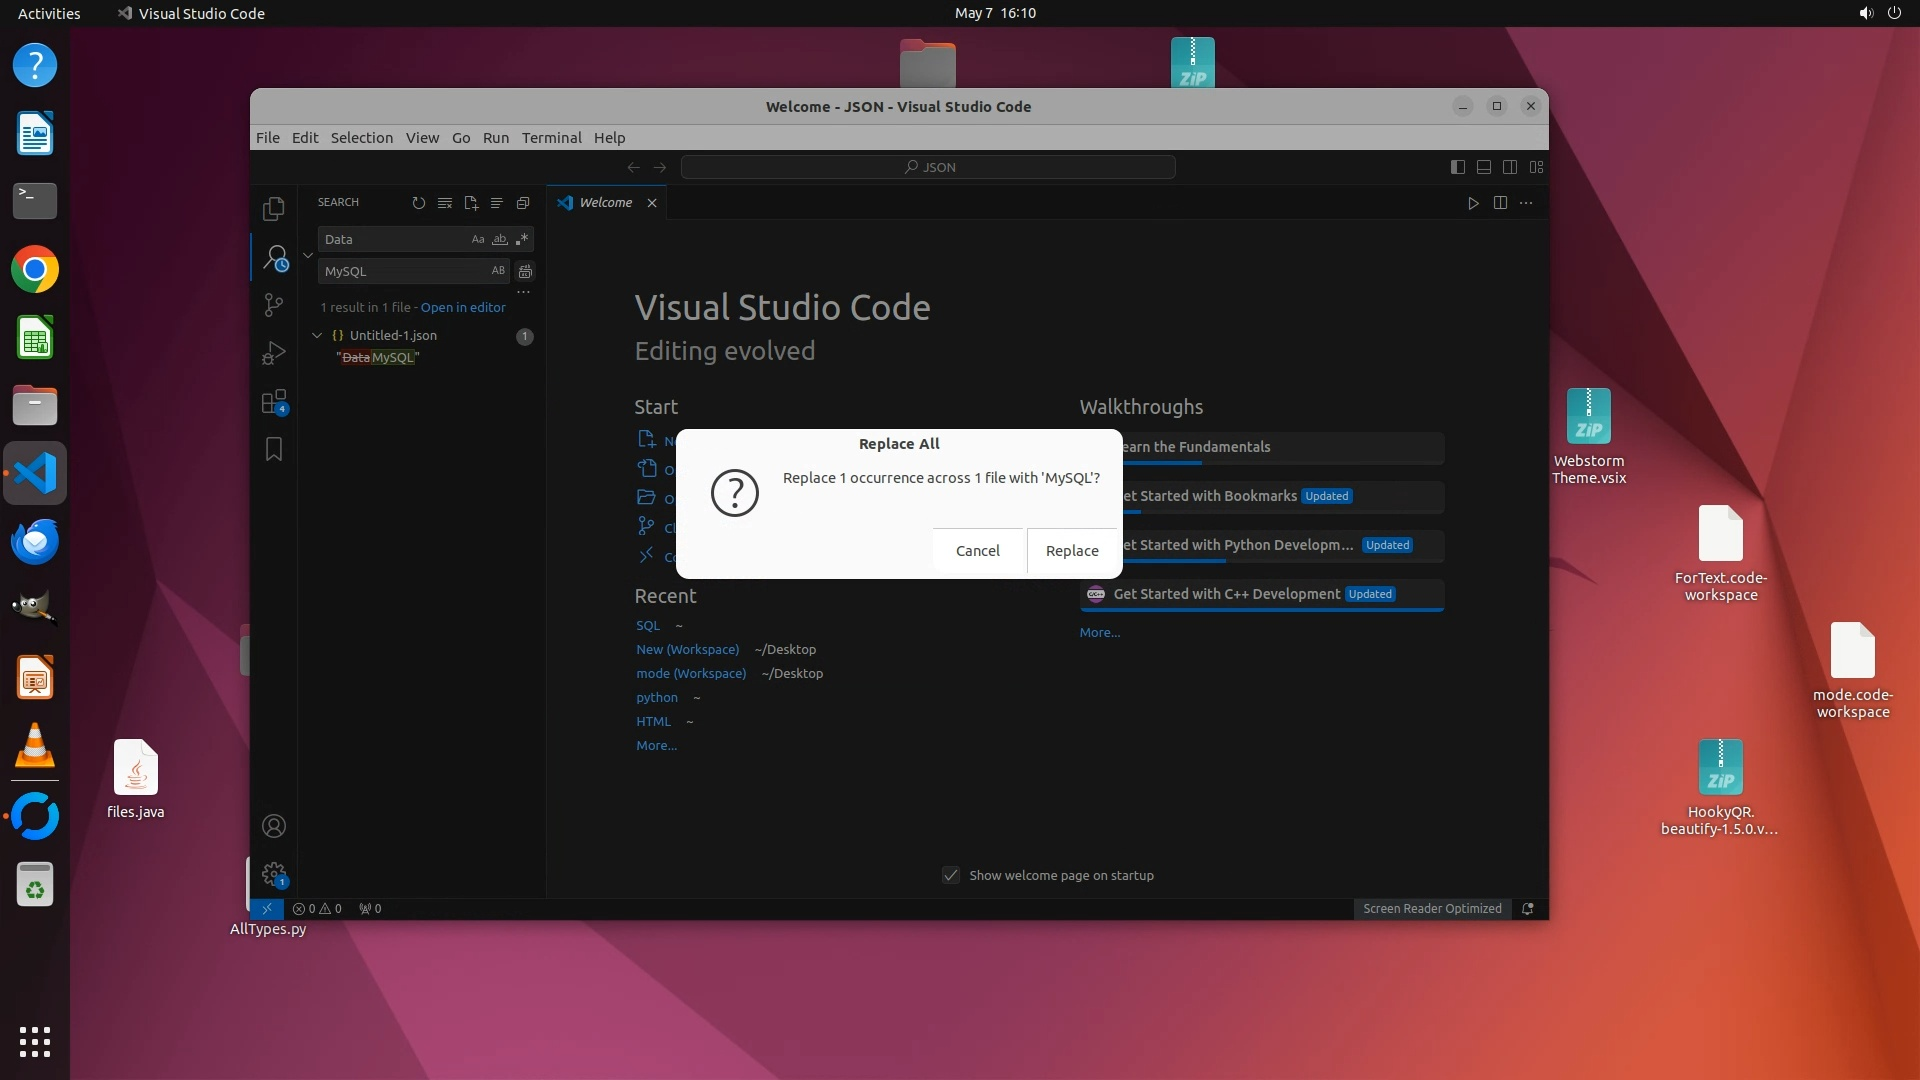Toggle search details ellipsis
Viewport: 1920px width, 1080px height.
pyautogui.click(x=523, y=292)
